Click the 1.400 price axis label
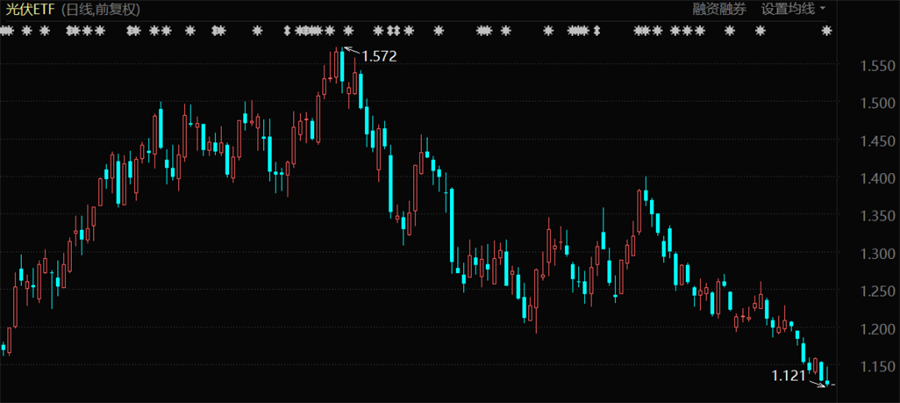Screen dimensions: 900x403 (877, 179)
